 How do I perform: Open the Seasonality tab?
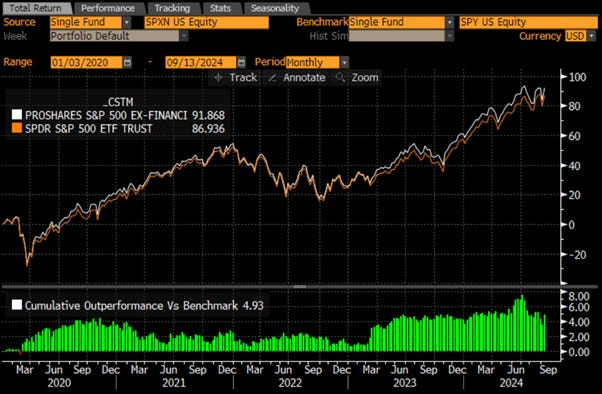coord(275,8)
